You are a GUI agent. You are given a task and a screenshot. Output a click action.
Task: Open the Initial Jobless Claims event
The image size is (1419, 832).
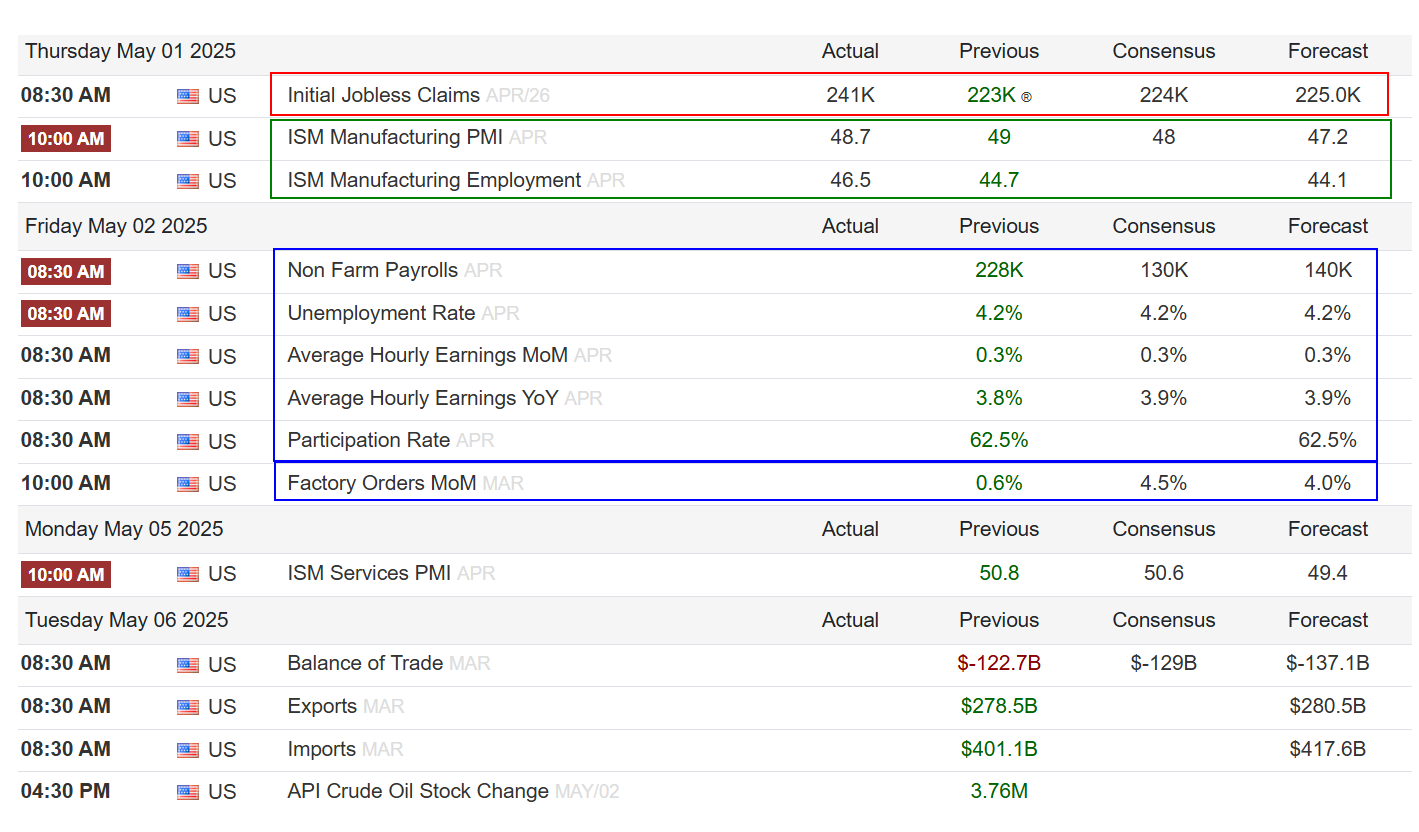pyautogui.click(x=383, y=96)
